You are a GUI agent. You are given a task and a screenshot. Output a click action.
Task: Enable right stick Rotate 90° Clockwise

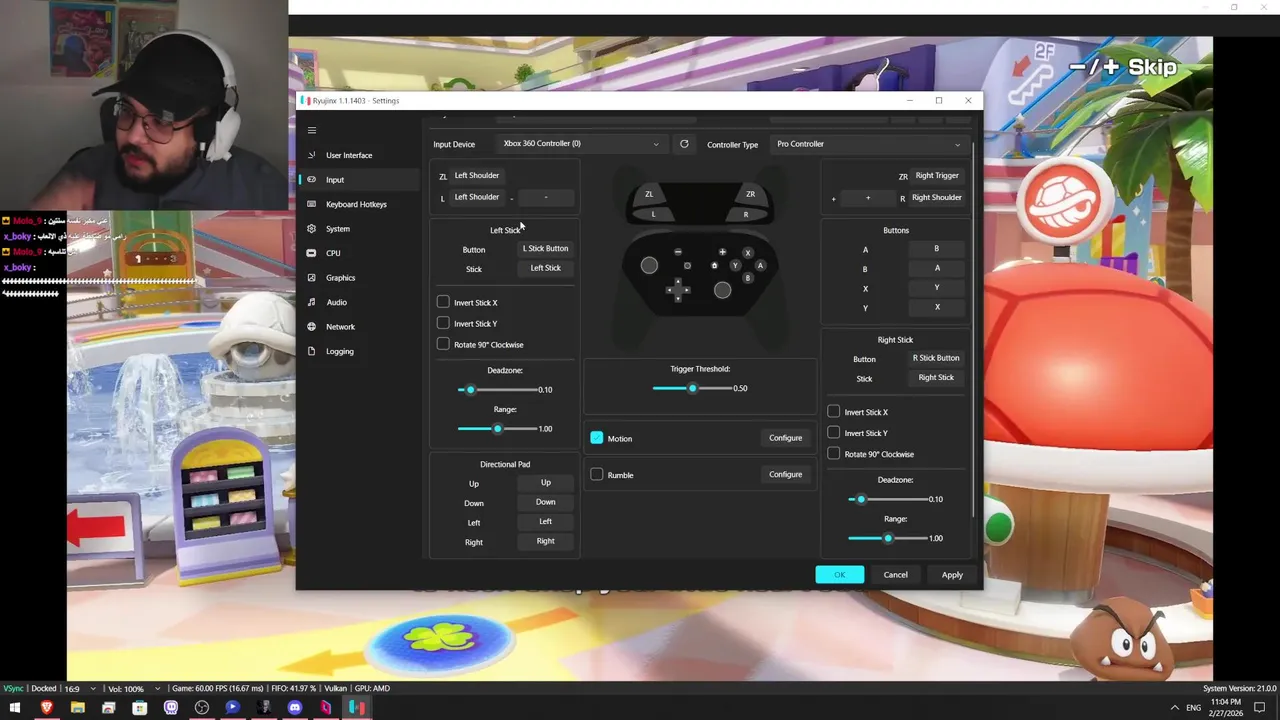[x=834, y=454]
